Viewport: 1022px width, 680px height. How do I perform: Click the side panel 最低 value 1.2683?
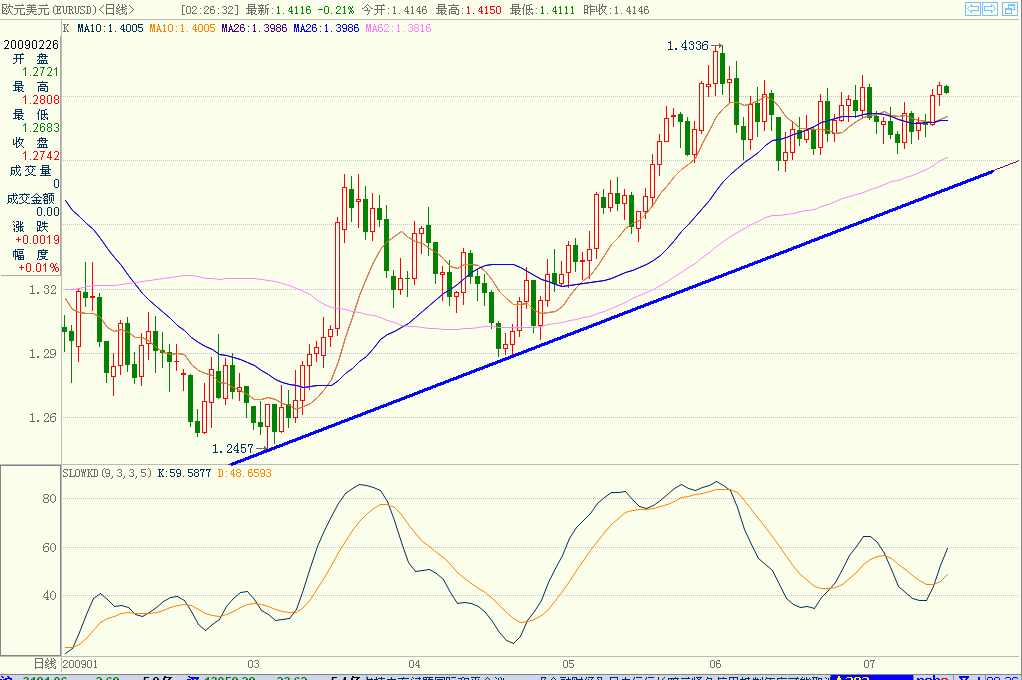[40, 128]
